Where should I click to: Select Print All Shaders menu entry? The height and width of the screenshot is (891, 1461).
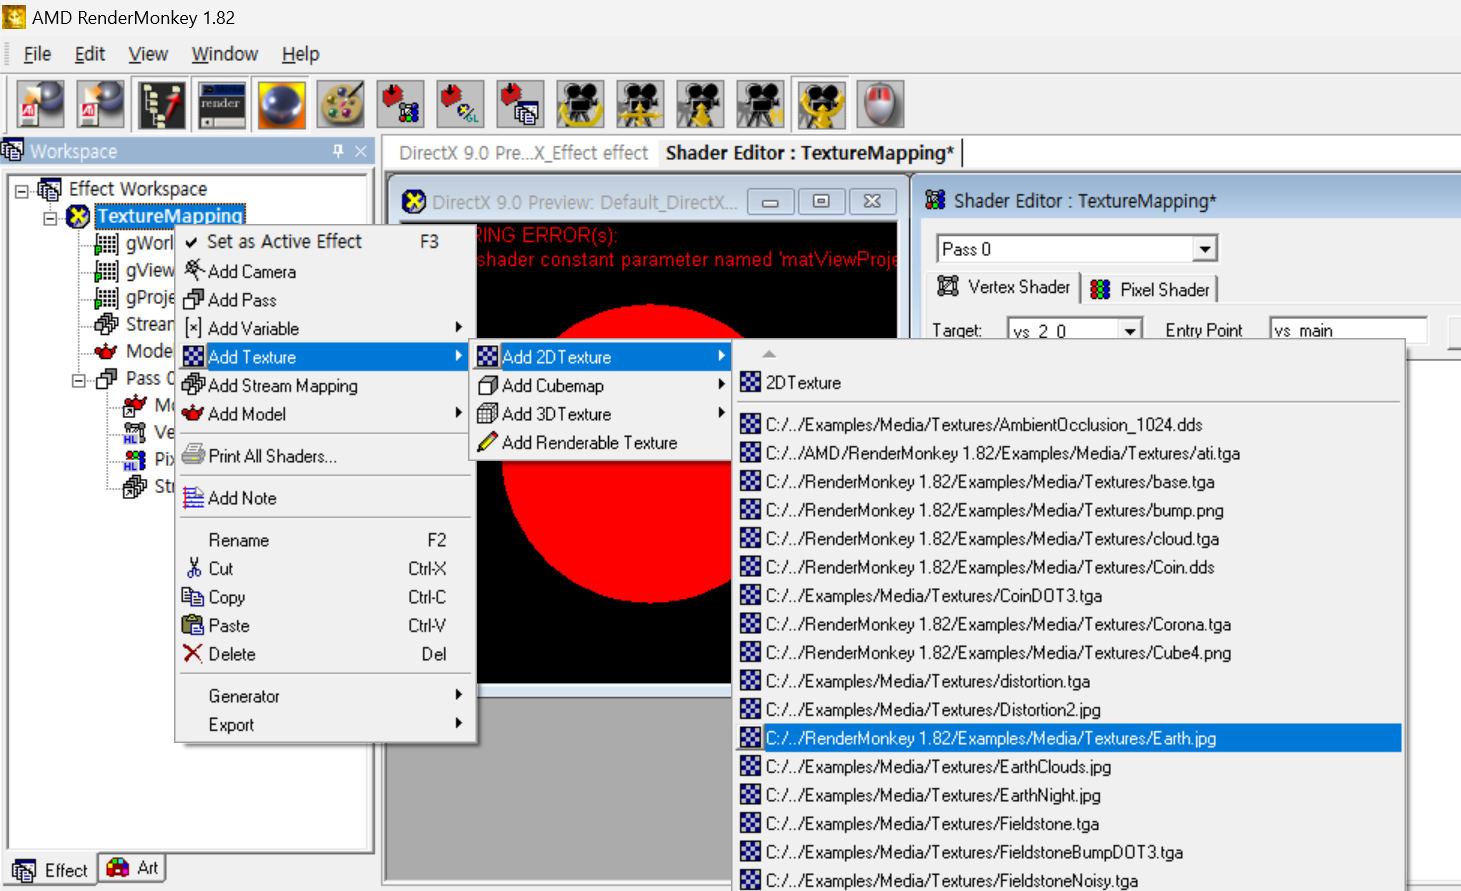click(324, 456)
